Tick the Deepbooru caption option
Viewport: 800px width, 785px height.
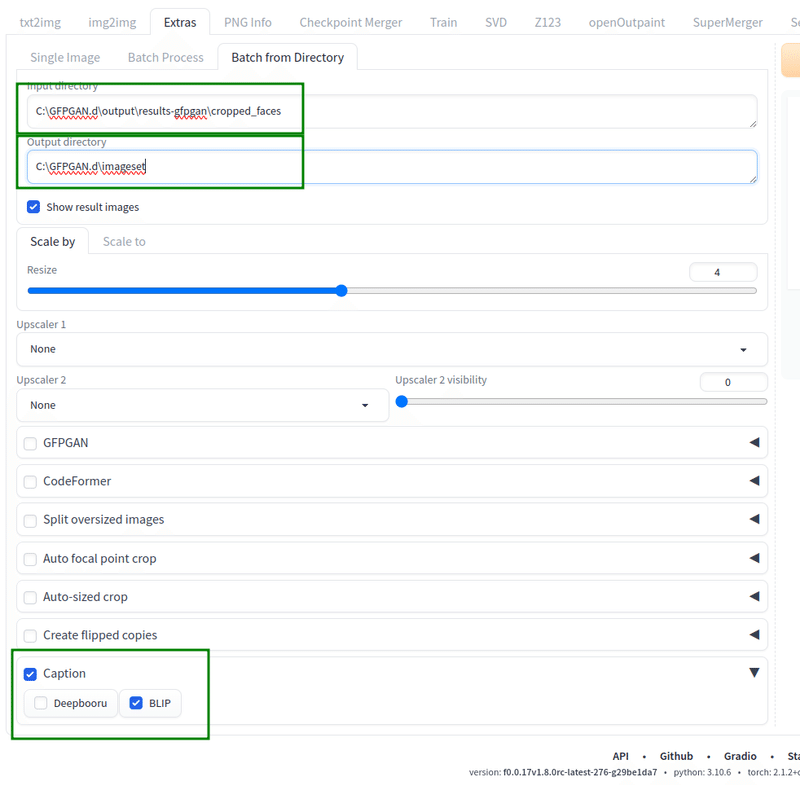click(x=41, y=703)
